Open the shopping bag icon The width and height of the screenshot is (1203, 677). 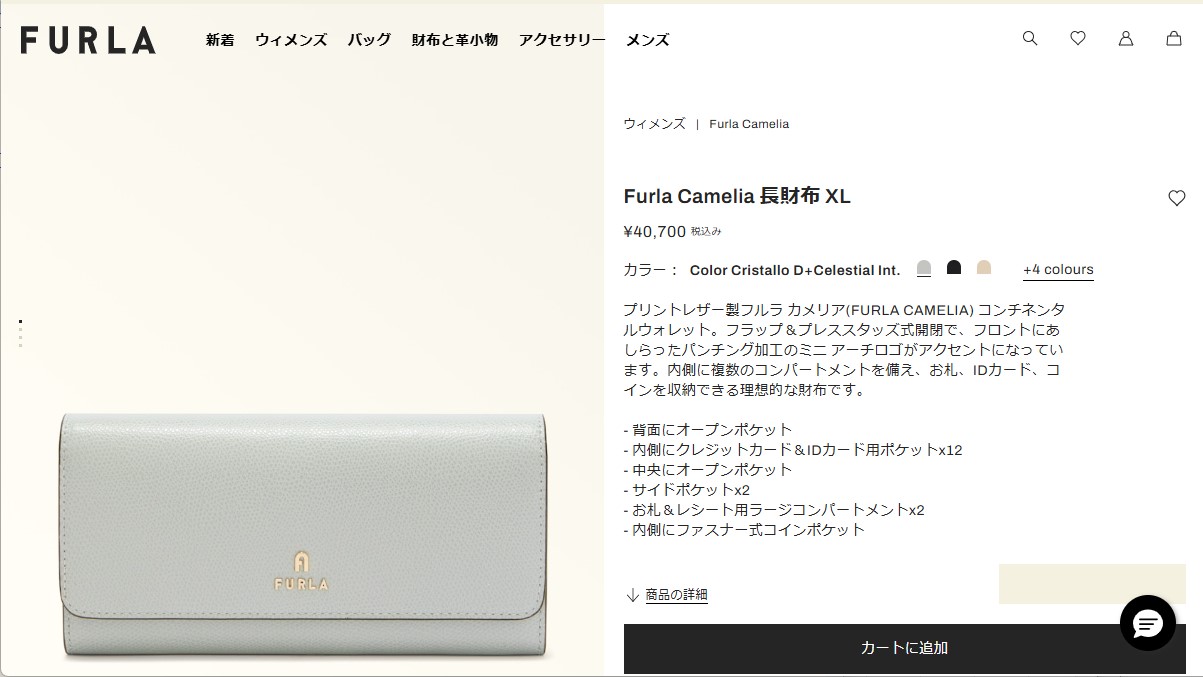1174,38
